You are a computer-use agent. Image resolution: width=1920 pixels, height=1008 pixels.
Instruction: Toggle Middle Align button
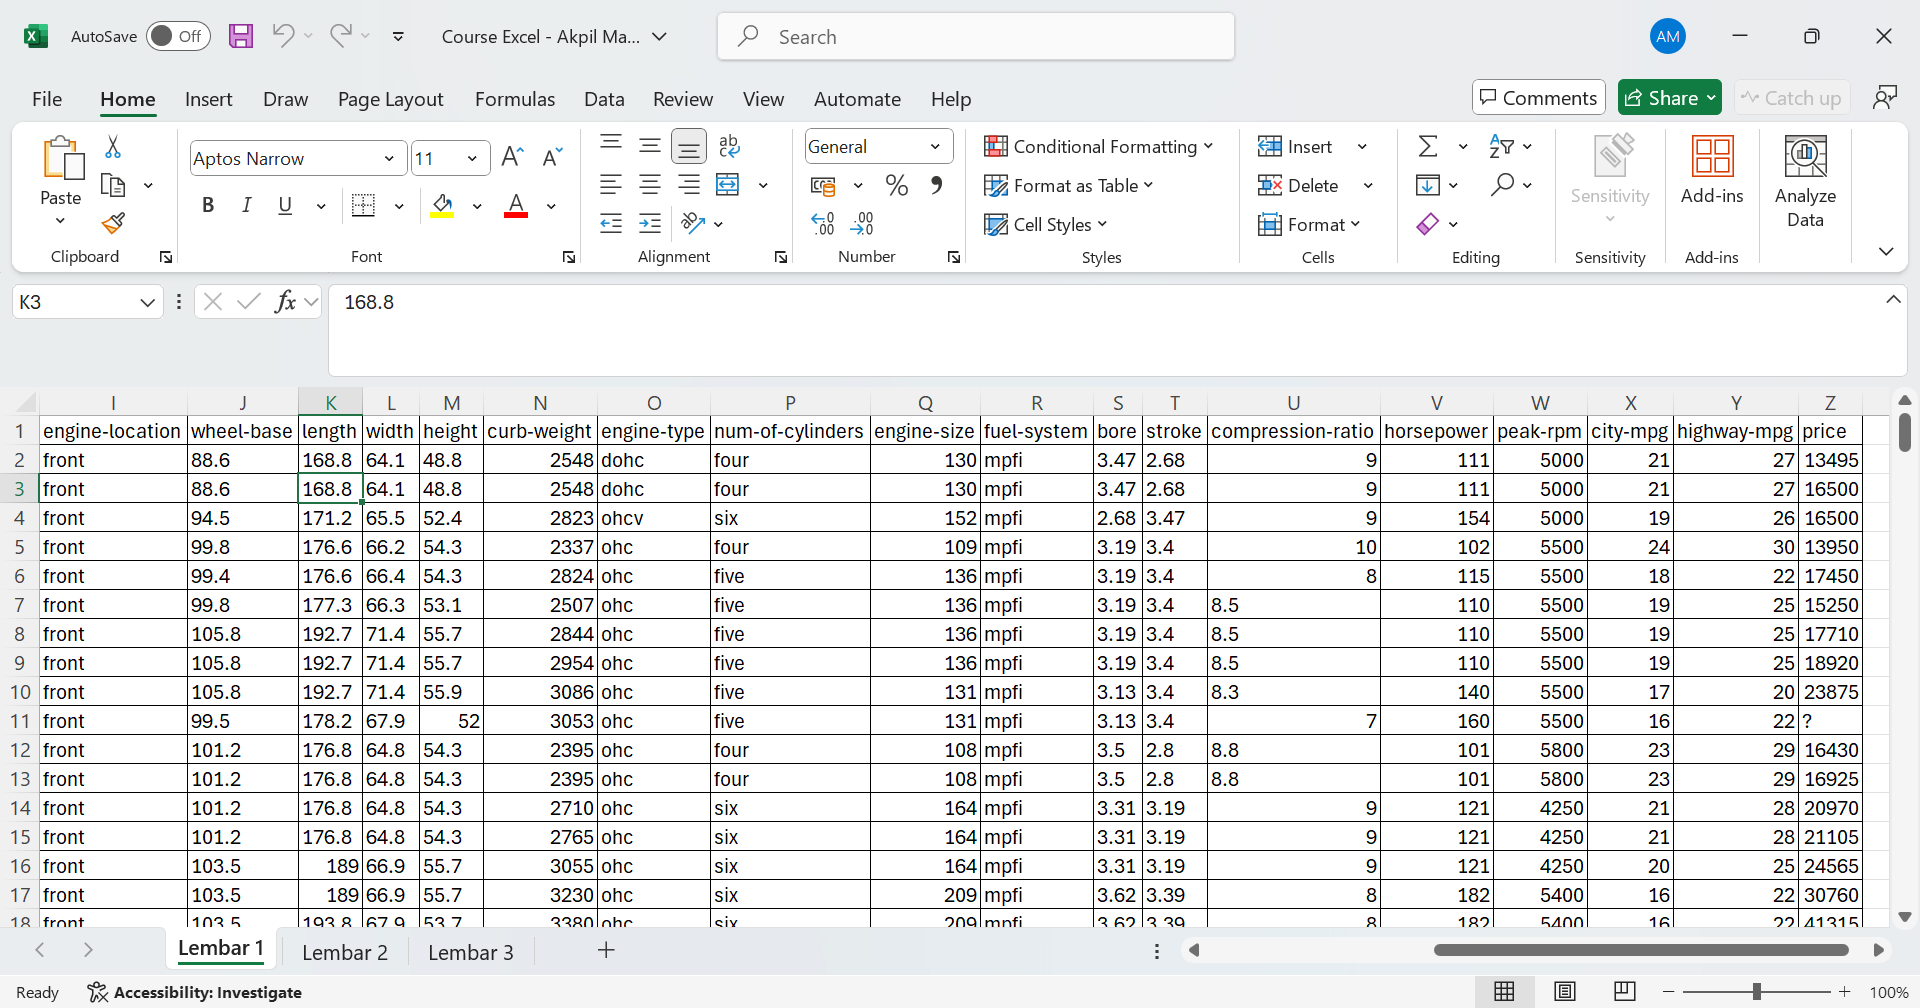650,146
